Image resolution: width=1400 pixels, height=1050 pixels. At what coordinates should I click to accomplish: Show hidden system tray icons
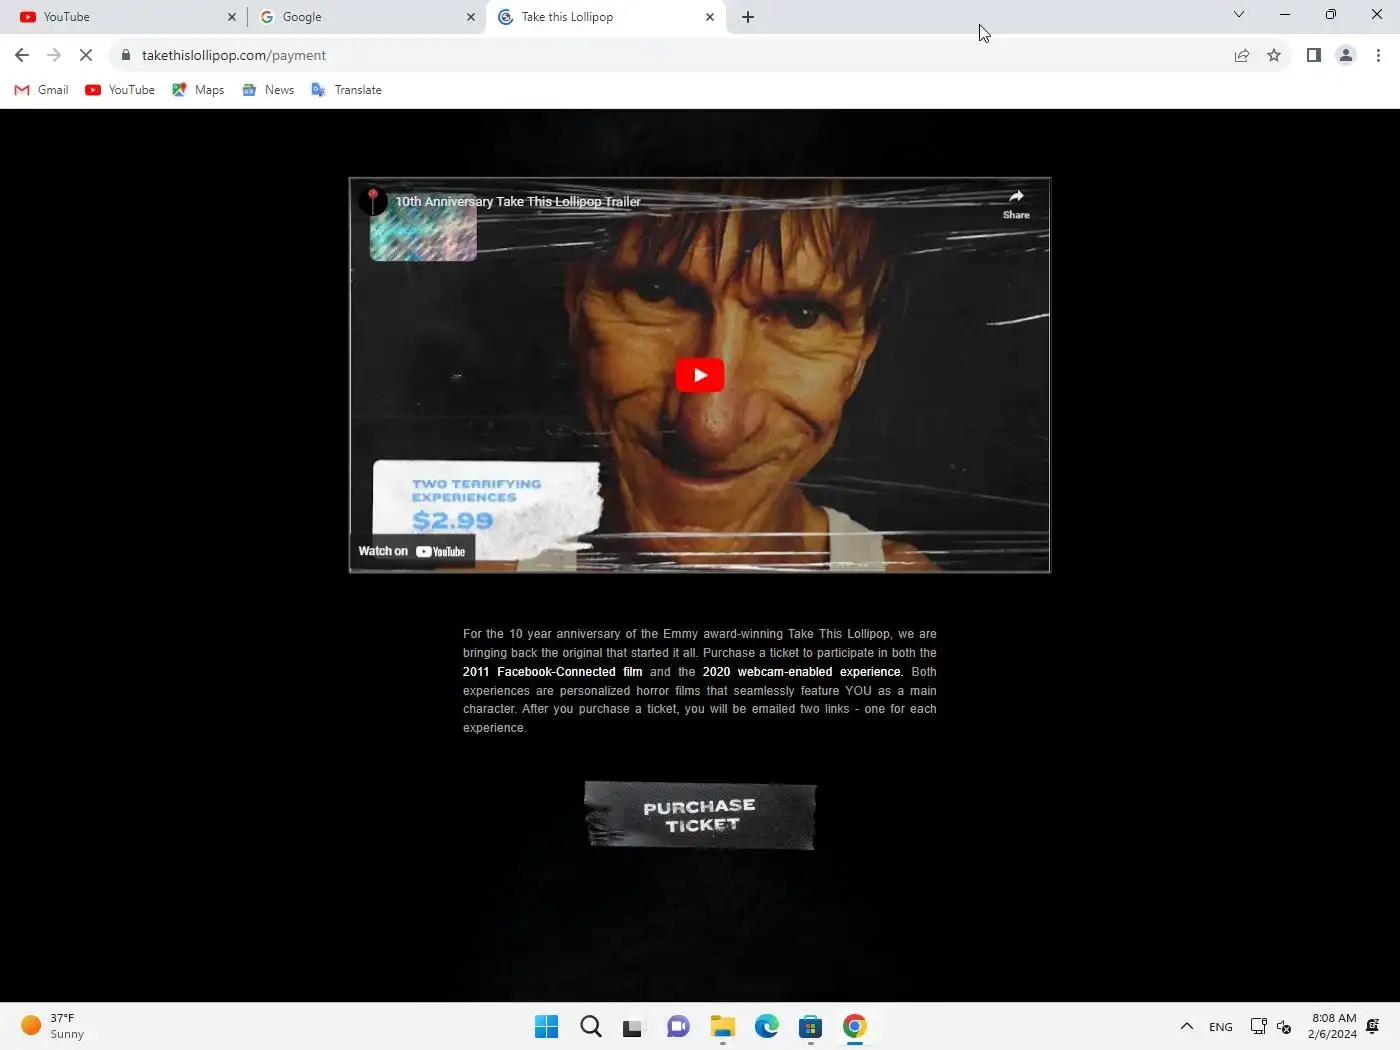pos(1187,1027)
